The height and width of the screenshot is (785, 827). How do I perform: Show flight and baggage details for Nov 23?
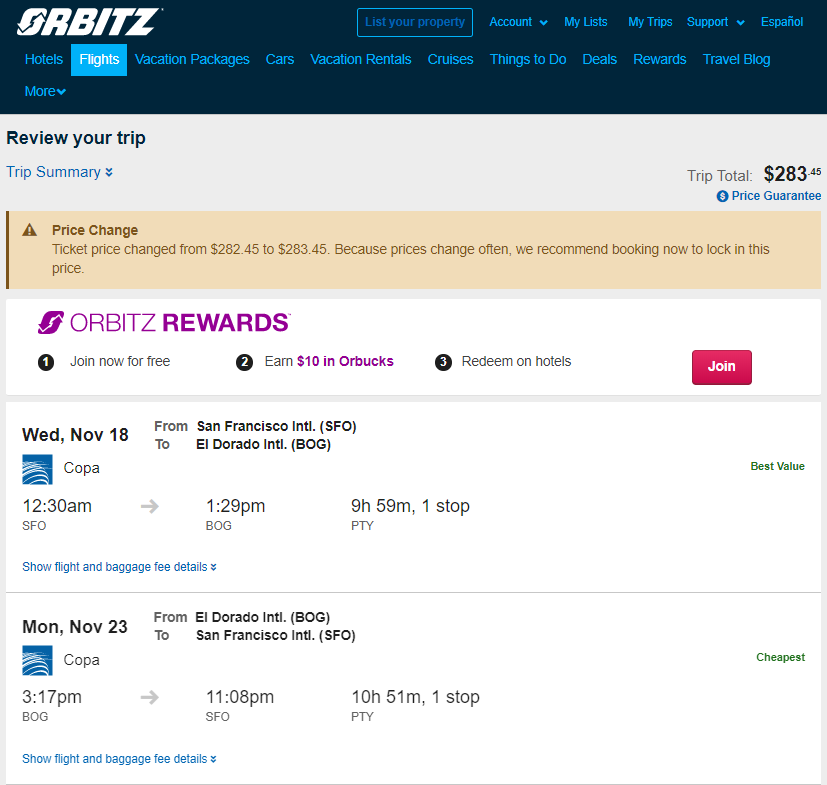(x=119, y=759)
